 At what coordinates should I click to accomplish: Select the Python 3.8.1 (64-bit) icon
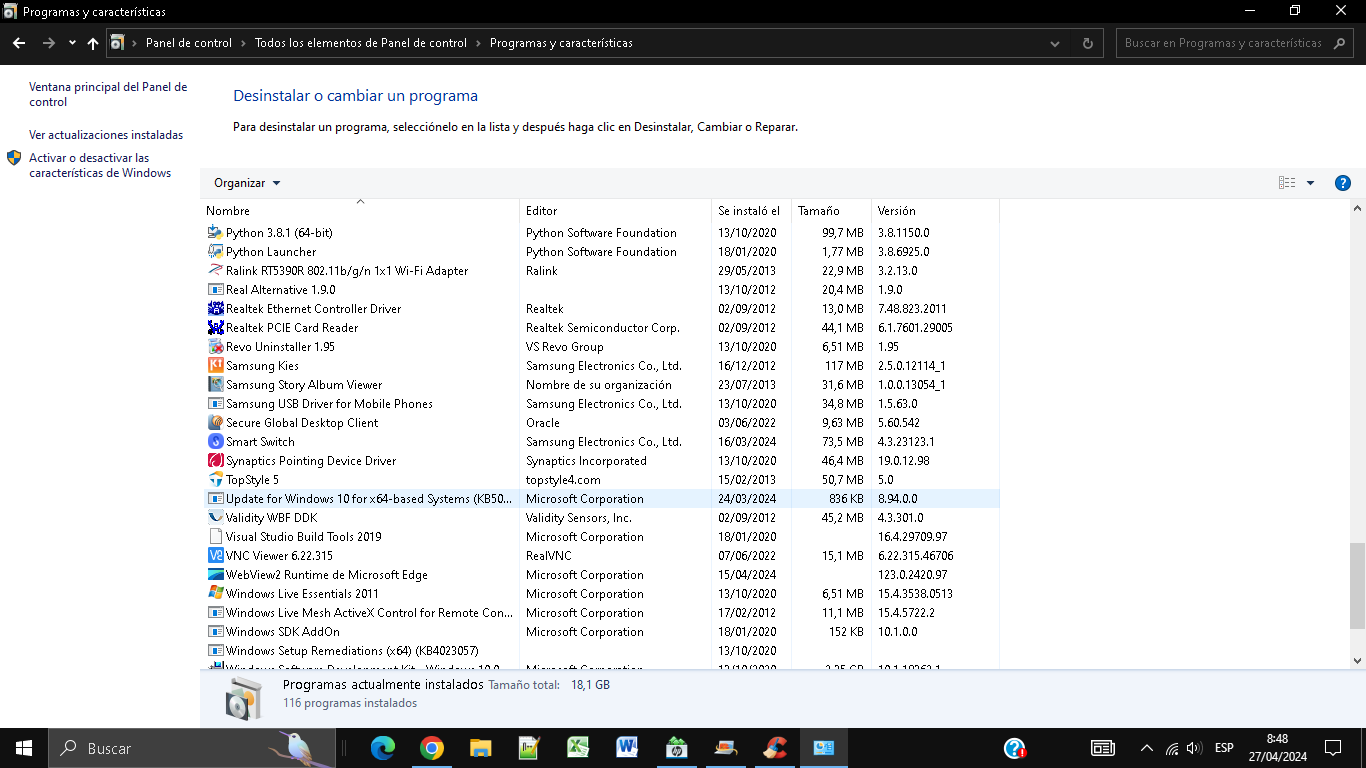coord(215,233)
